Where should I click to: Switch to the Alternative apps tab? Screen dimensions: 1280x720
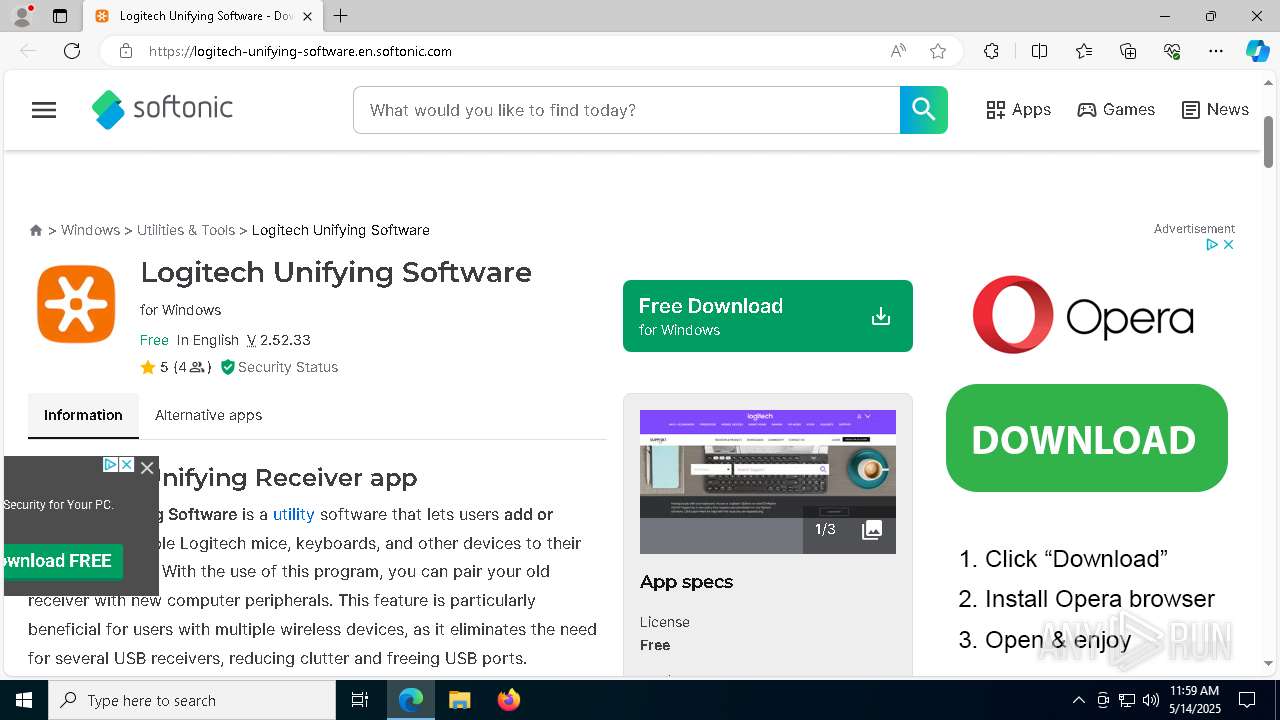208,415
